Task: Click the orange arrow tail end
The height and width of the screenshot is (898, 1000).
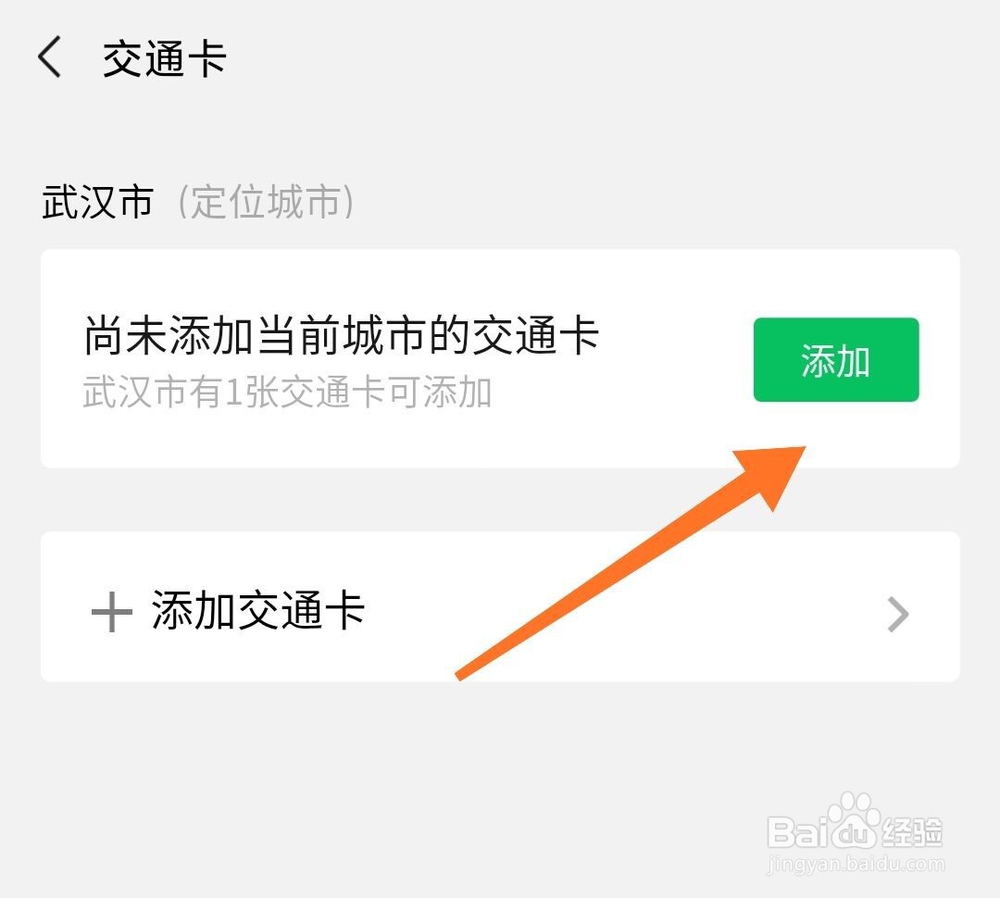Action: (460, 675)
